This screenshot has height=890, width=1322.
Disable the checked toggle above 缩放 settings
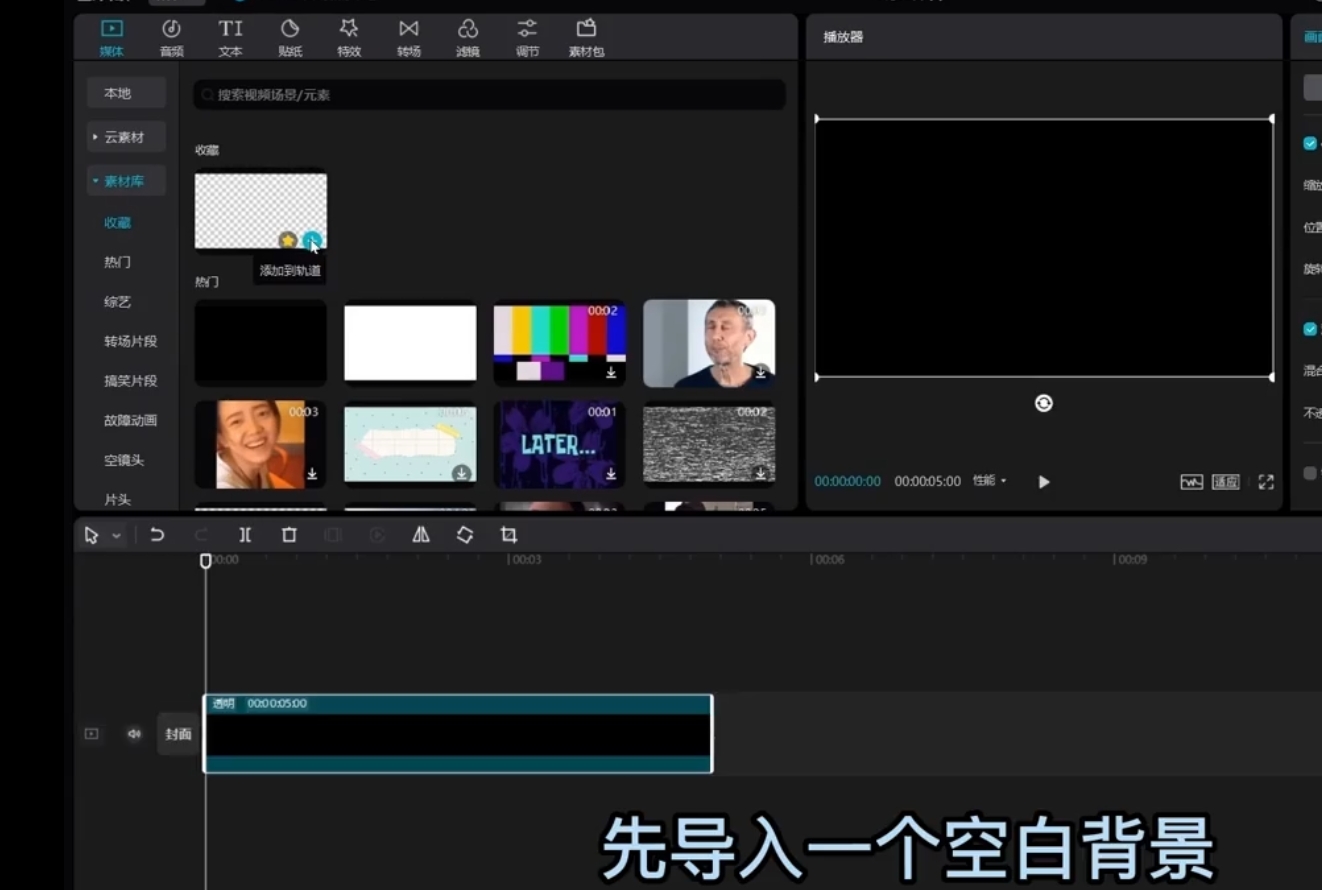coord(1308,142)
